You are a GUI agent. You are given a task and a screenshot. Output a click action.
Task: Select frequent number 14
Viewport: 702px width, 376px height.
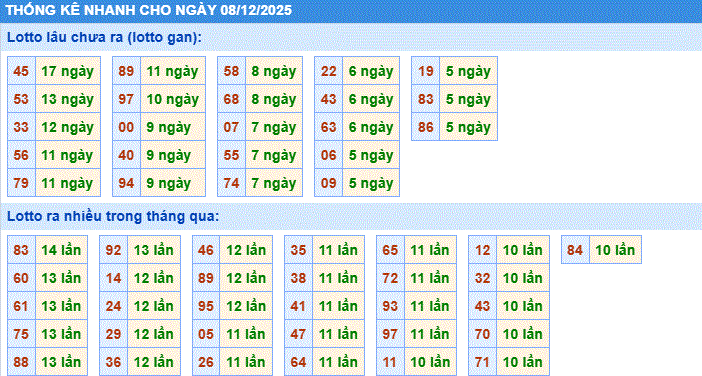pos(114,278)
